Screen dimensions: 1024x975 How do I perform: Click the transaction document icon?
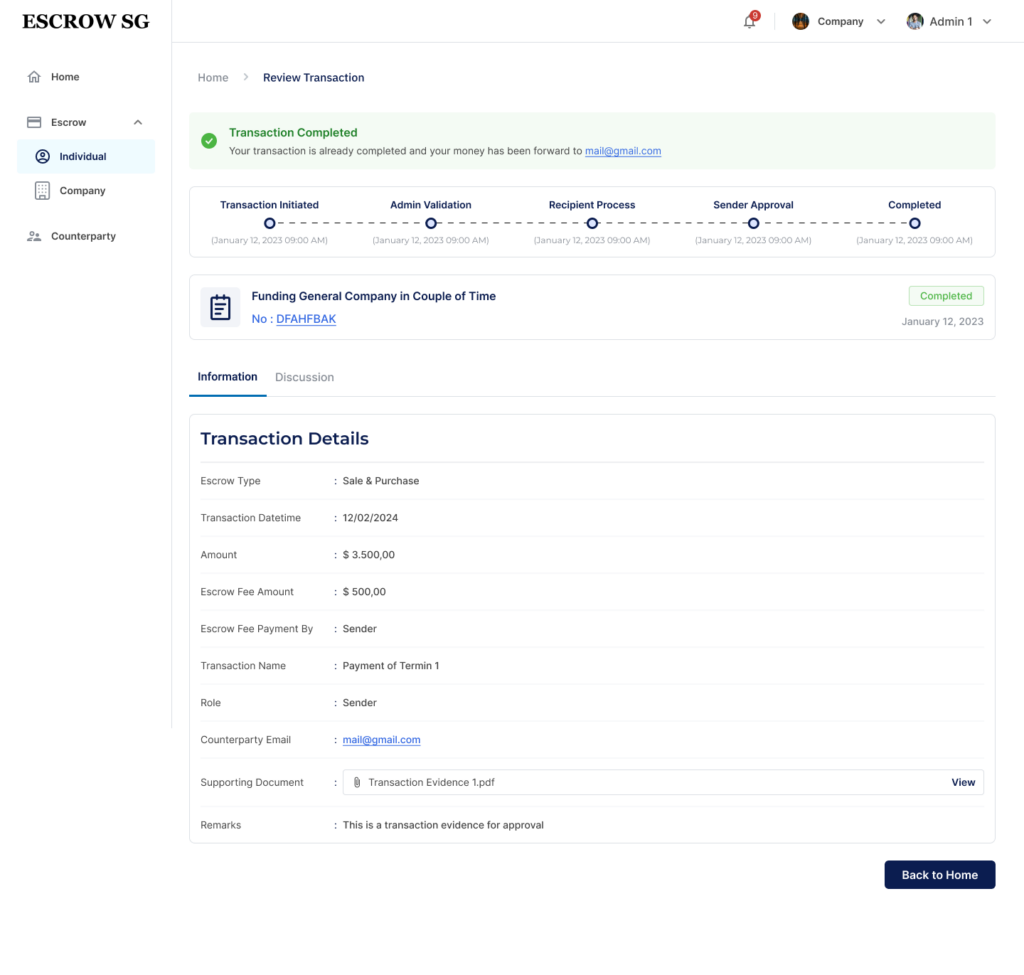[x=220, y=306]
